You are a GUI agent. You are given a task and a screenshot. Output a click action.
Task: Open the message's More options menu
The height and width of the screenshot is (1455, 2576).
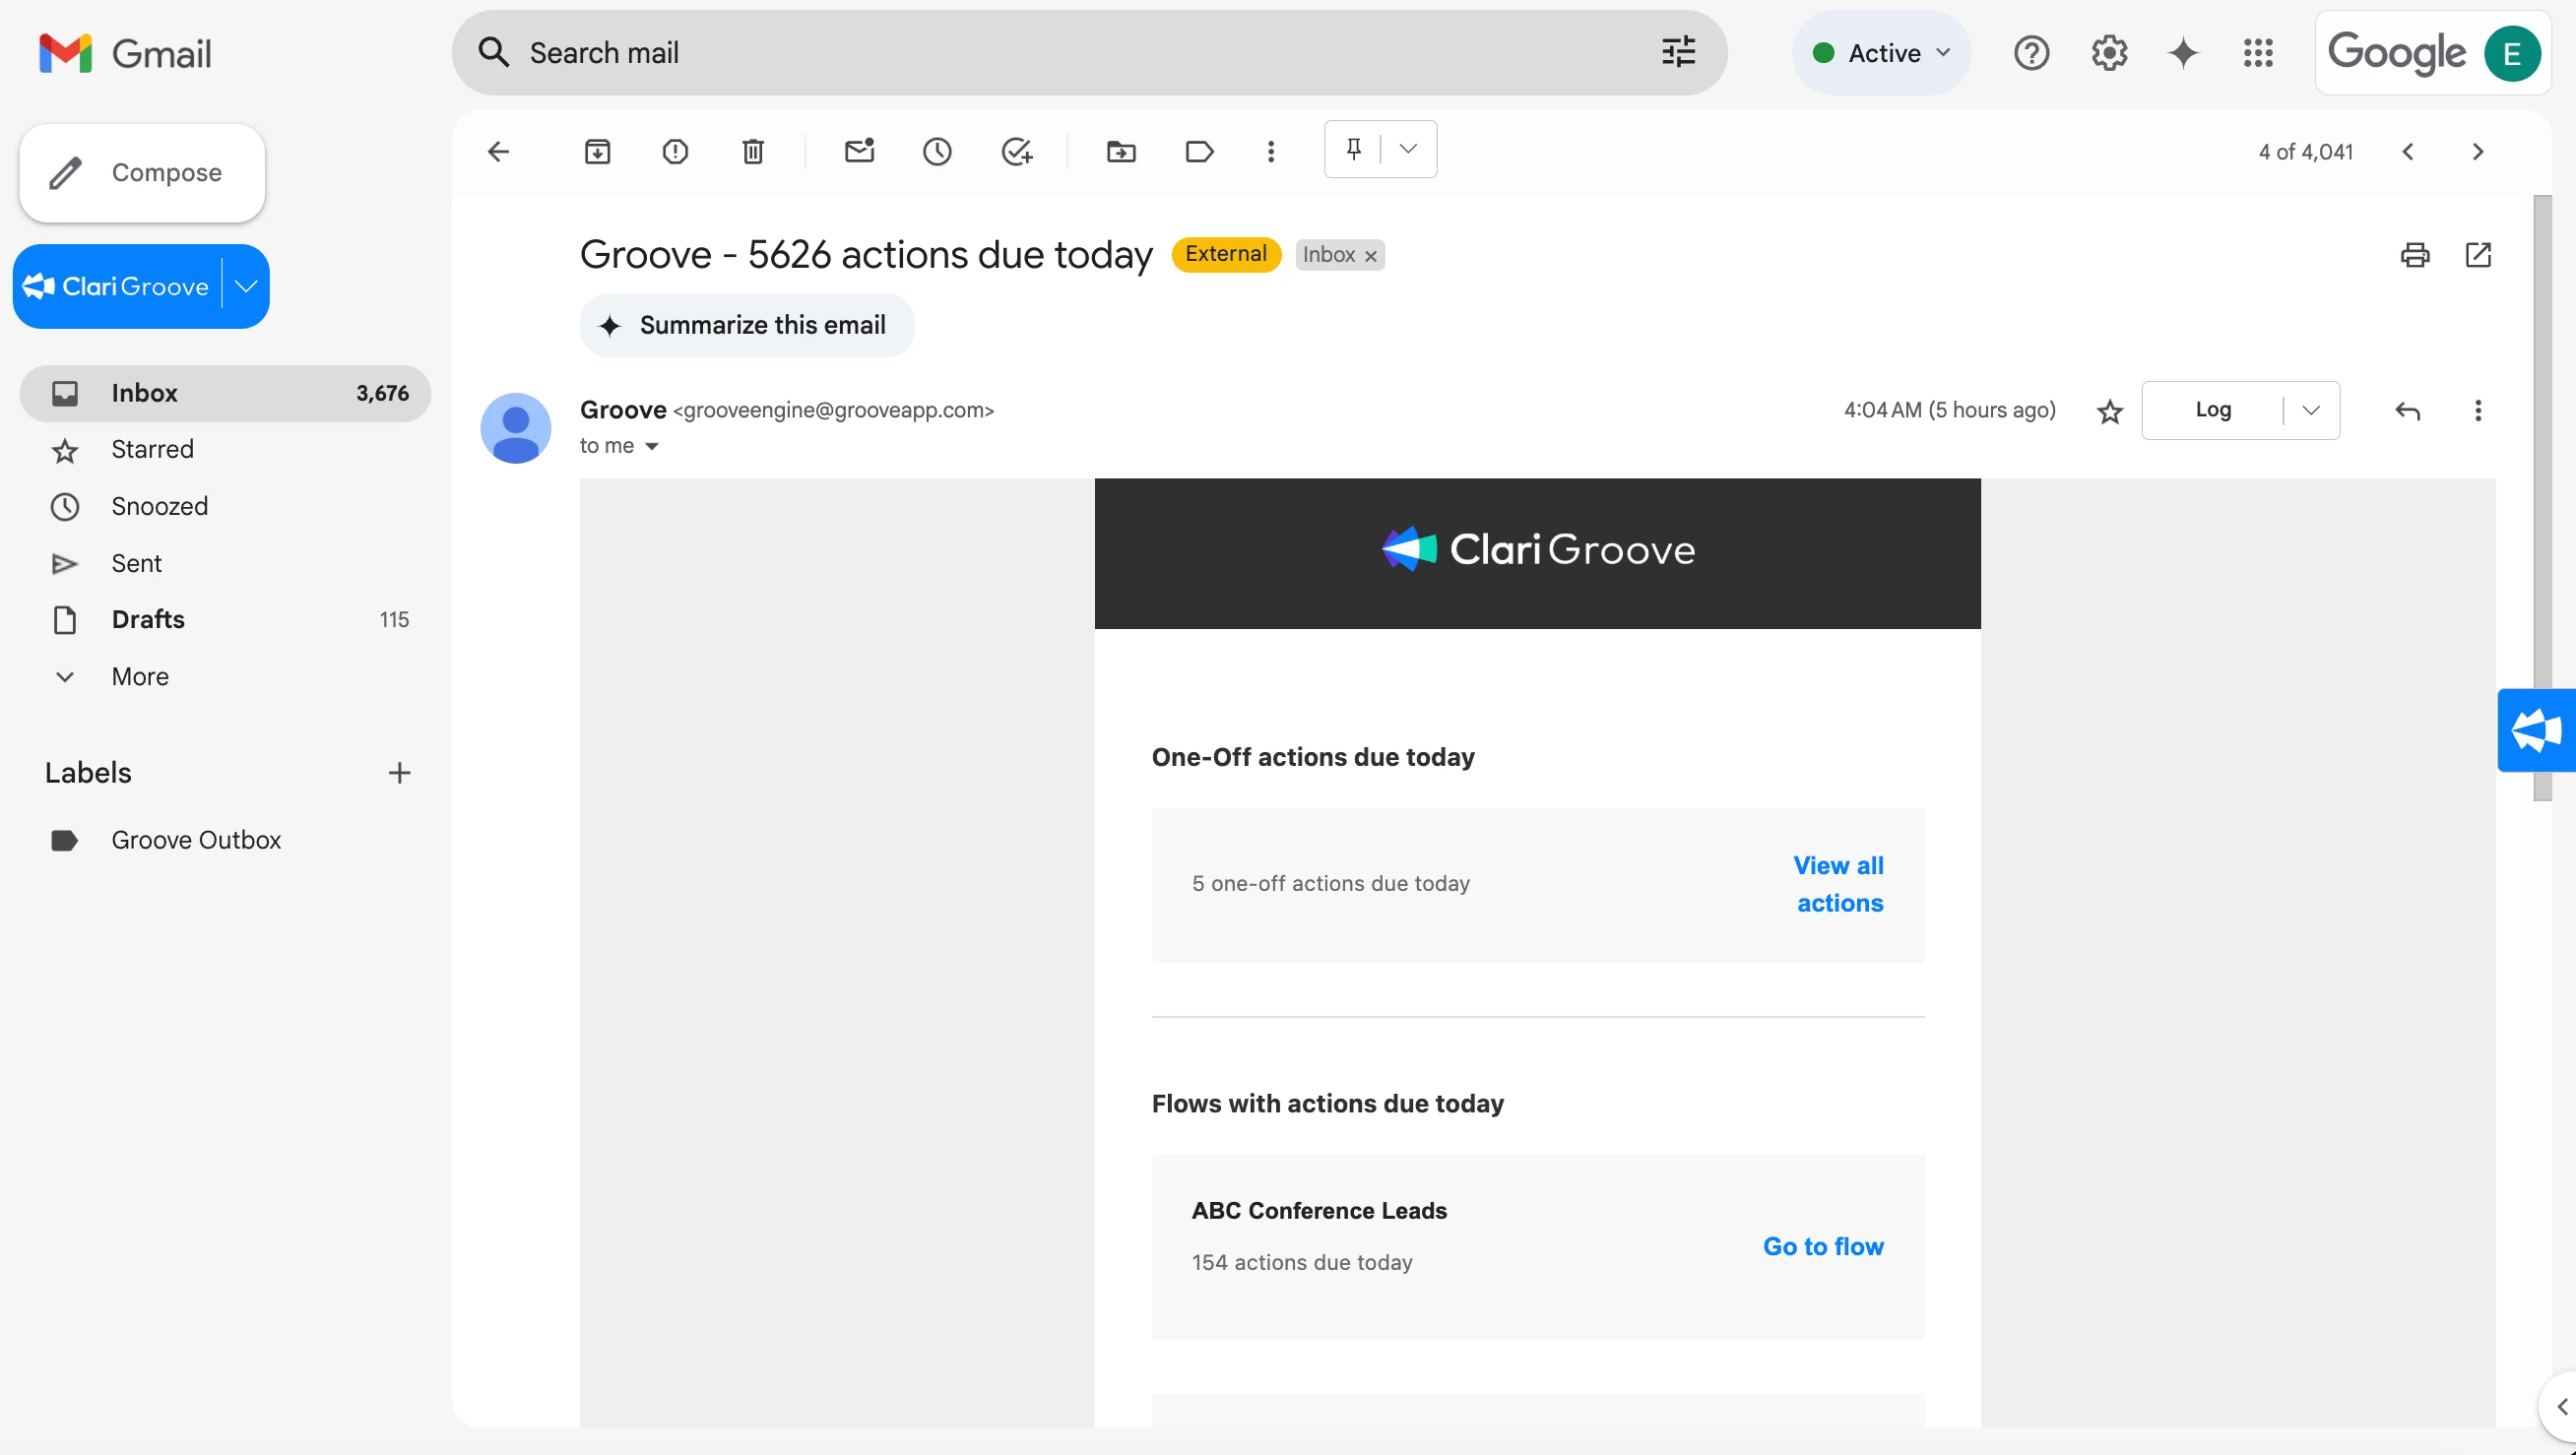[2477, 410]
